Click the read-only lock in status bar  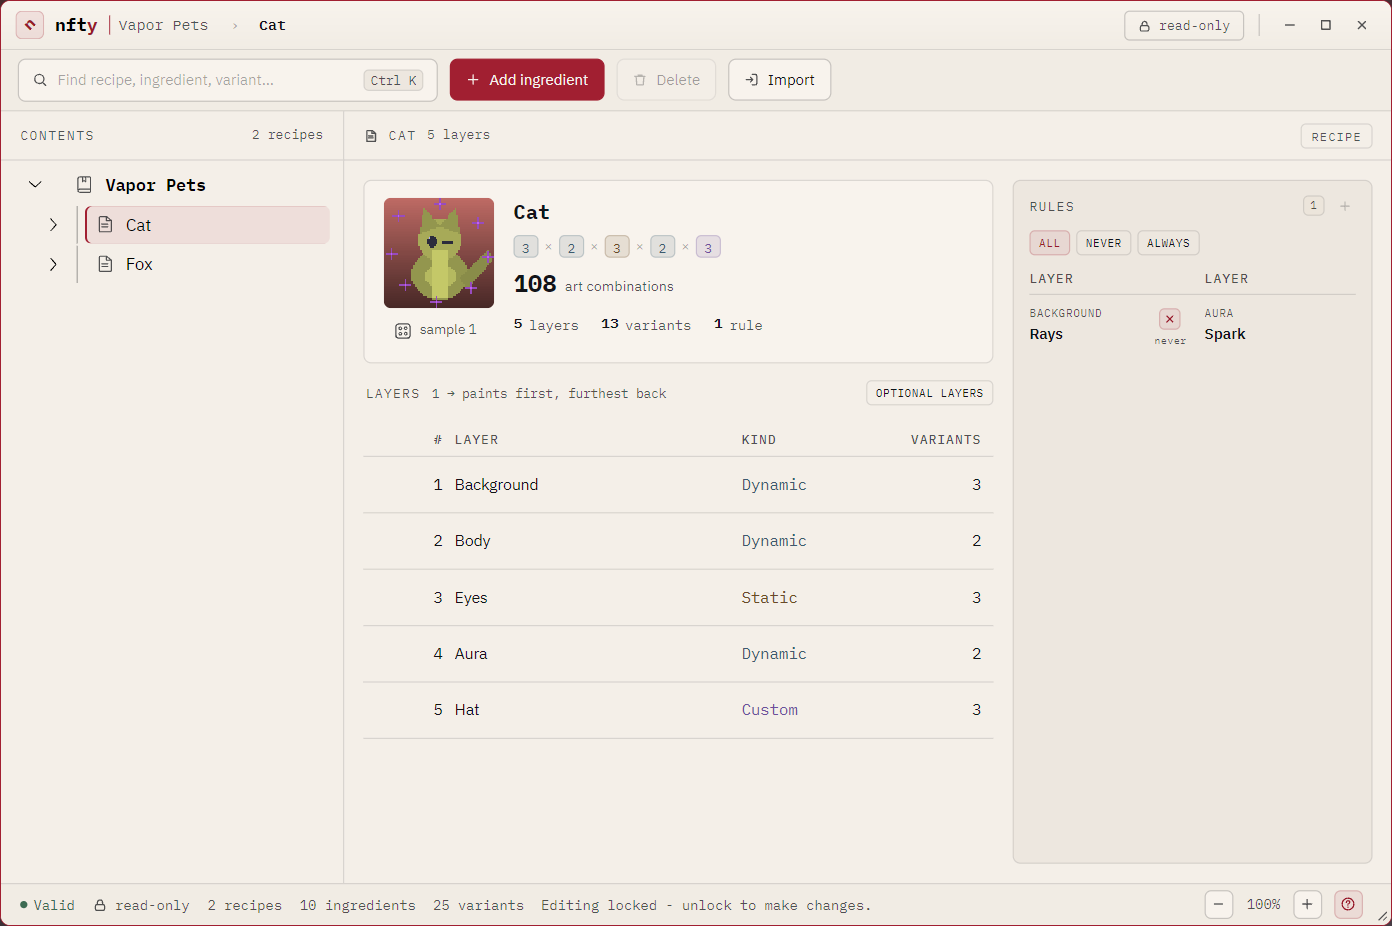100,905
